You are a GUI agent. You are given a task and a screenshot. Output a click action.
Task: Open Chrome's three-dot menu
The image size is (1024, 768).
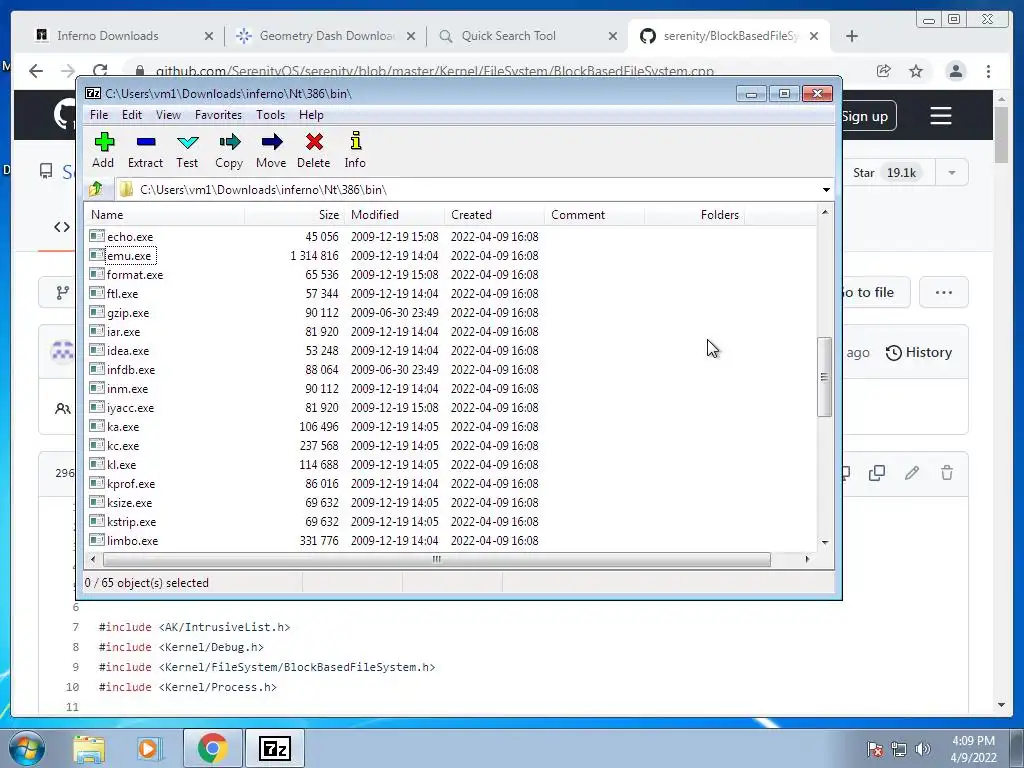pyautogui.click(x=989, y=71)
